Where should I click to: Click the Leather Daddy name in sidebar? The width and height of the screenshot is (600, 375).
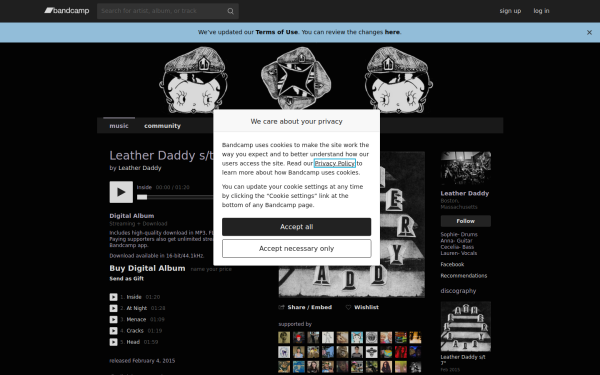coord(465,194)
